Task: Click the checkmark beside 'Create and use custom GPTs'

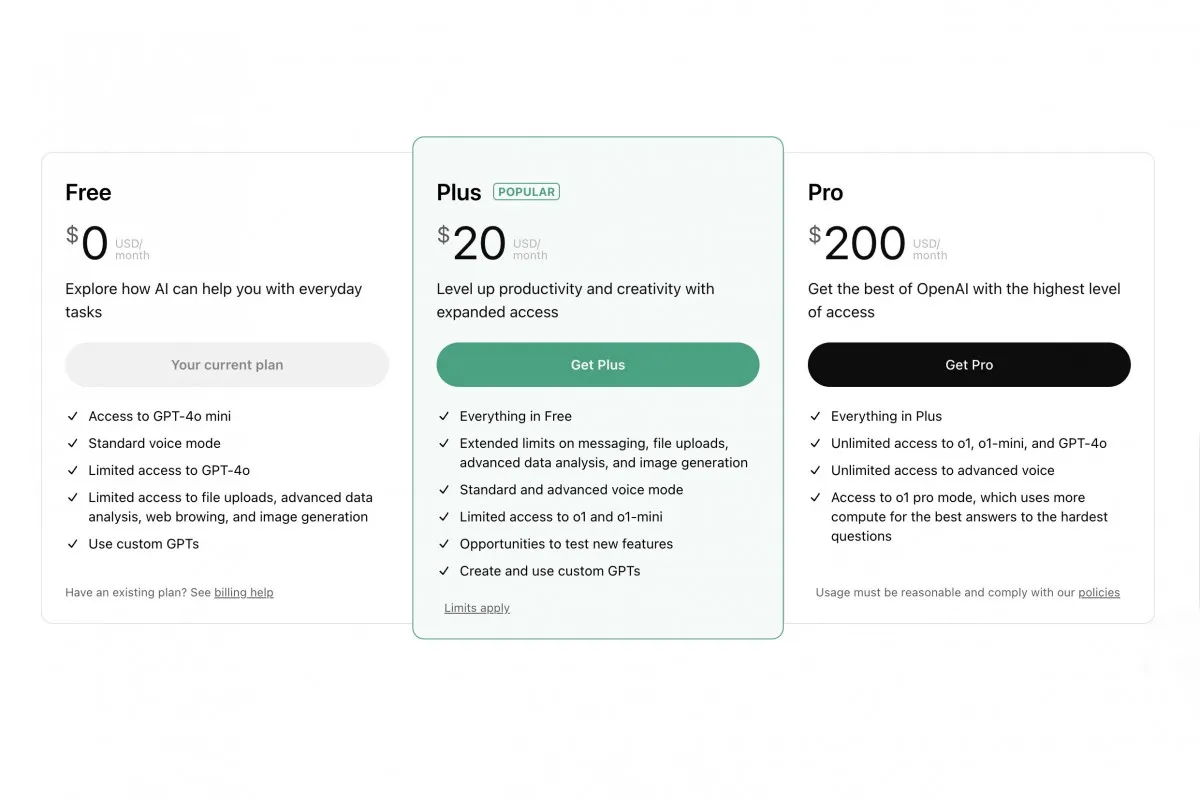Action: tap(443, 571)
